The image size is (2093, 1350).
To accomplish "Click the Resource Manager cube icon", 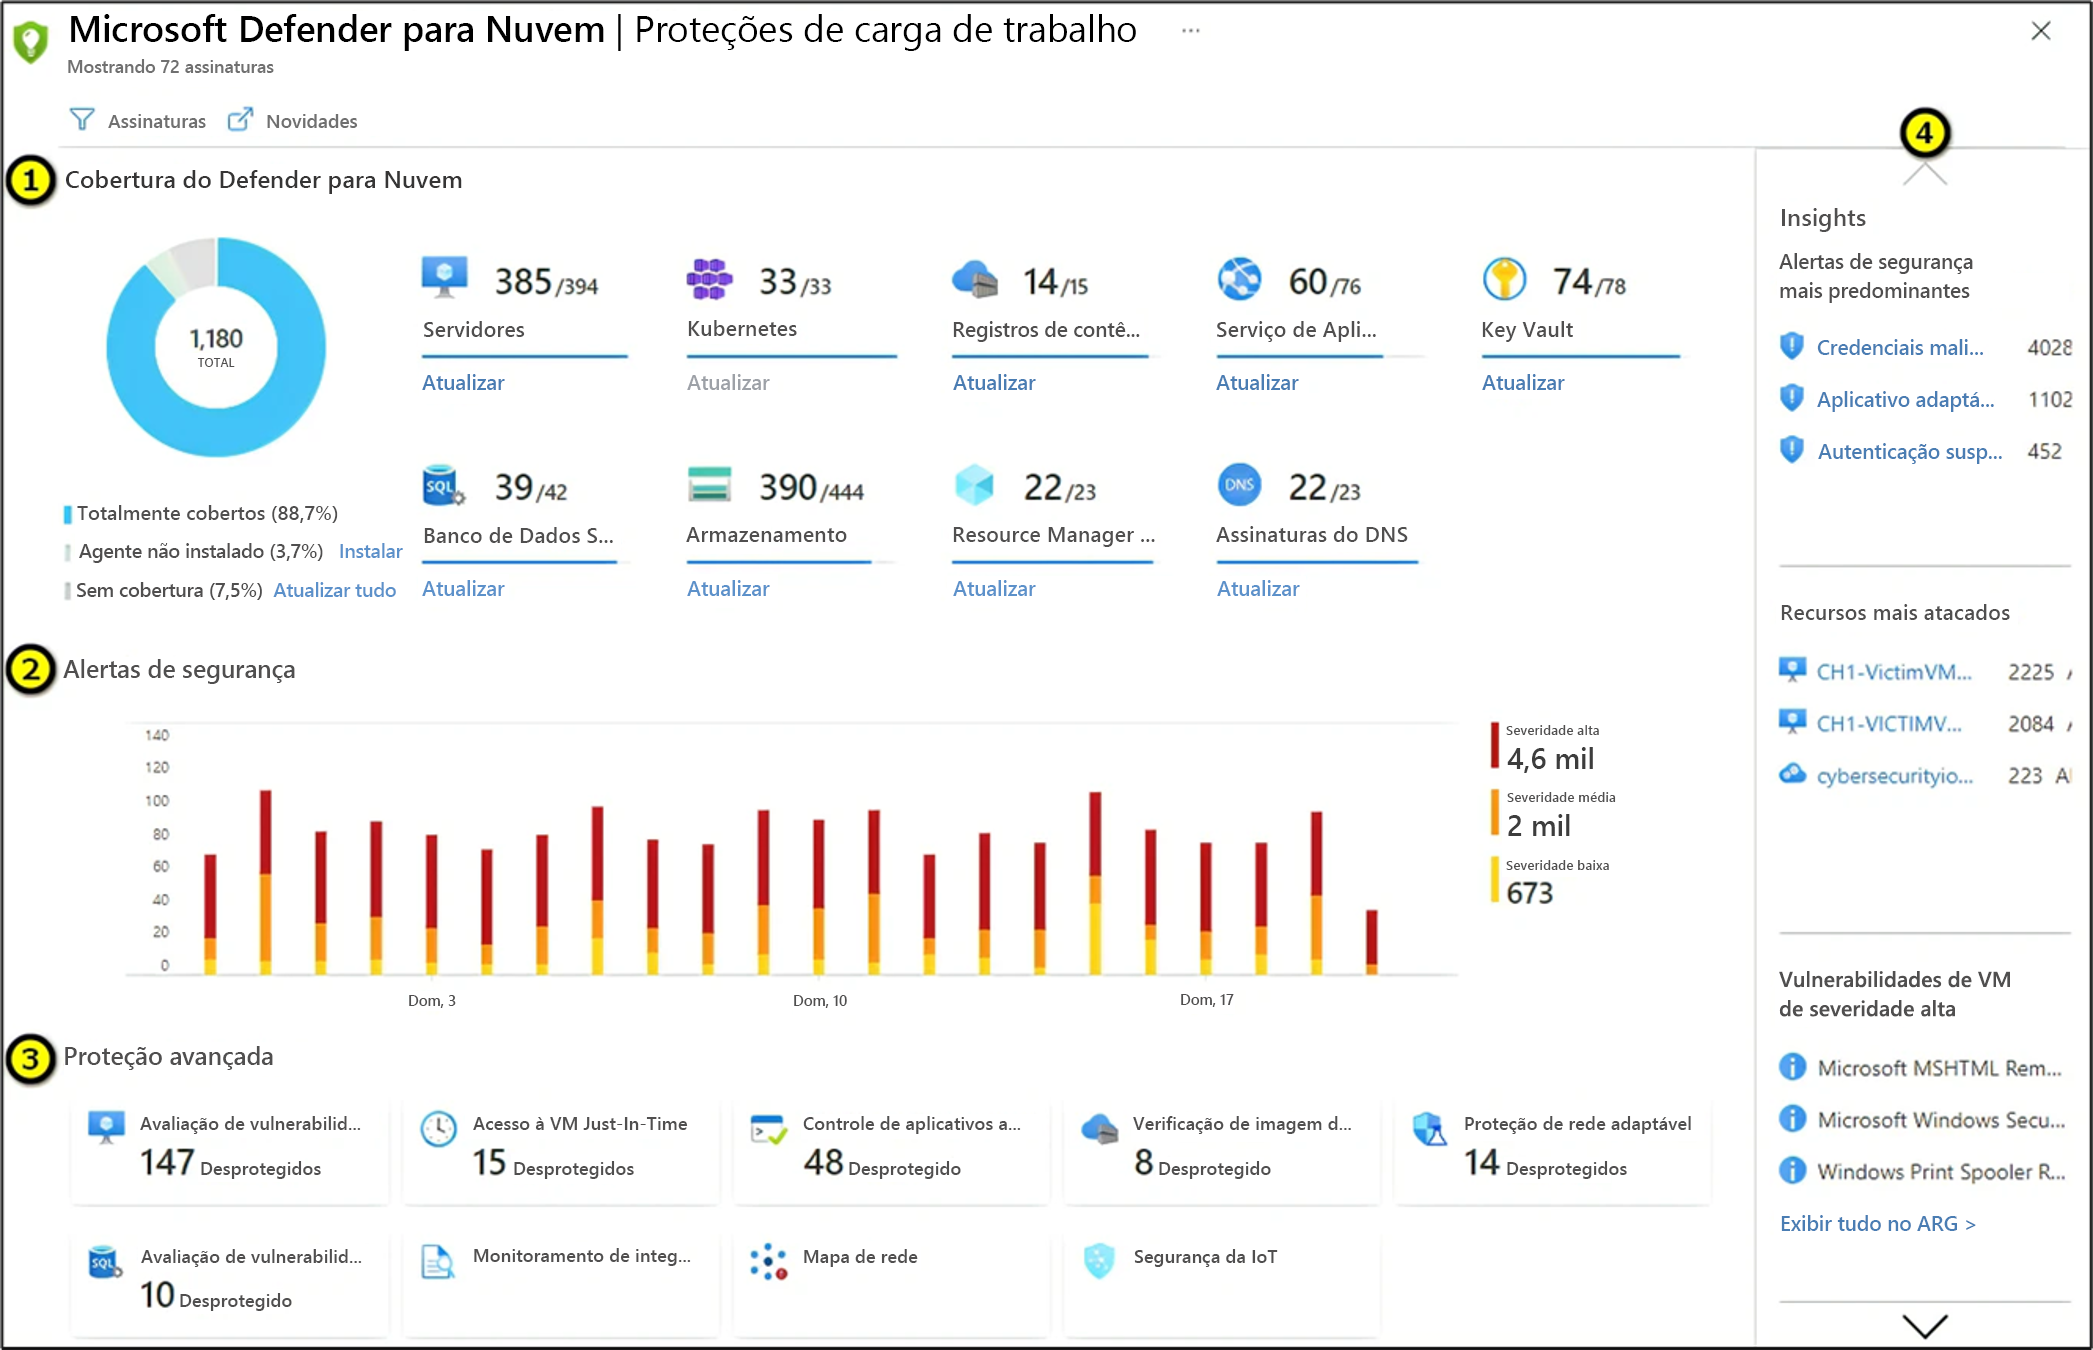I will [975, 485].
